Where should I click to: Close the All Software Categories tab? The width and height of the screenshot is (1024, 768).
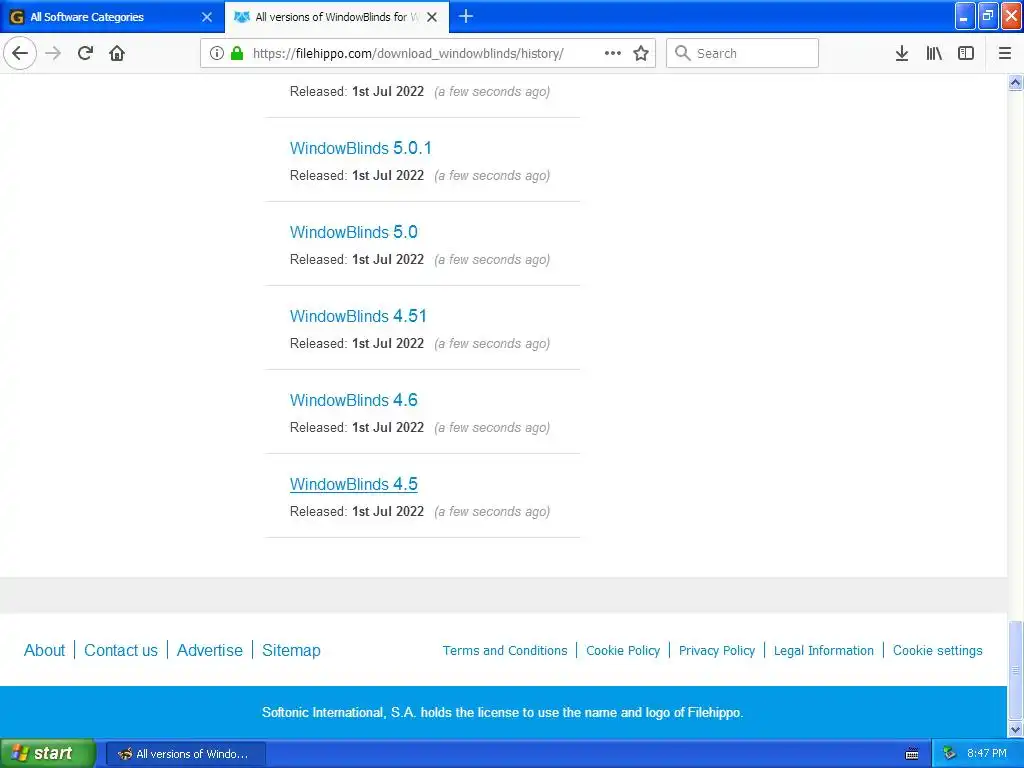point(207,17)
